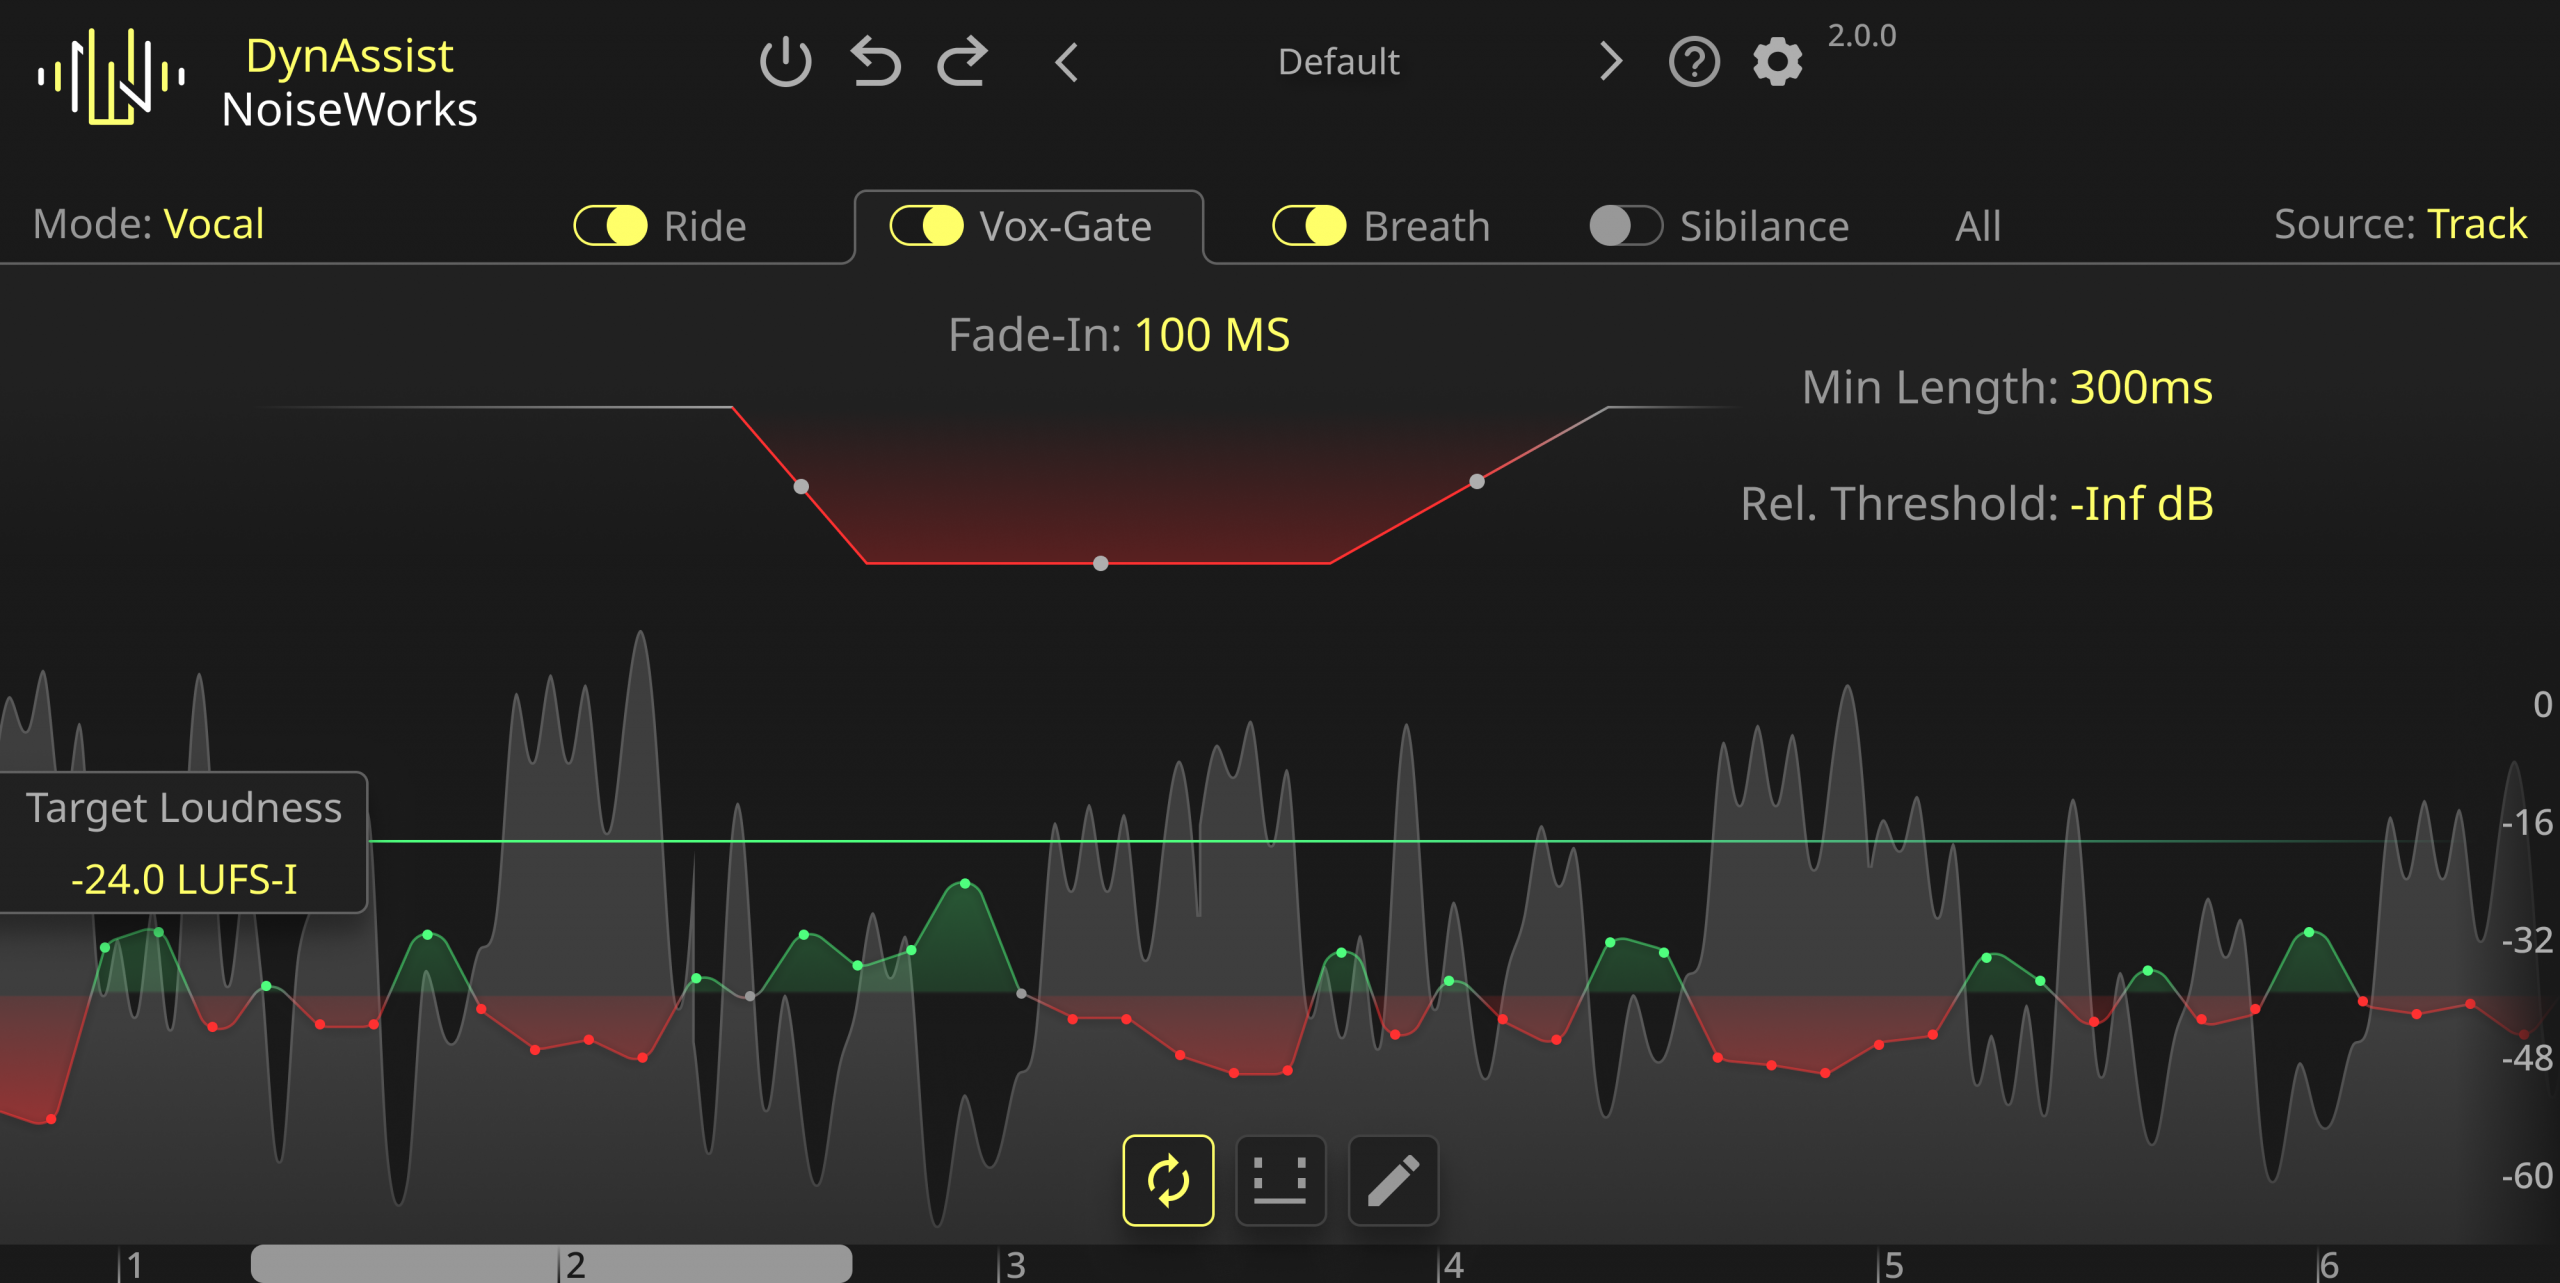2560x1283 pixels.
Task: Switch to the All tab
Action: point(1977,226)
